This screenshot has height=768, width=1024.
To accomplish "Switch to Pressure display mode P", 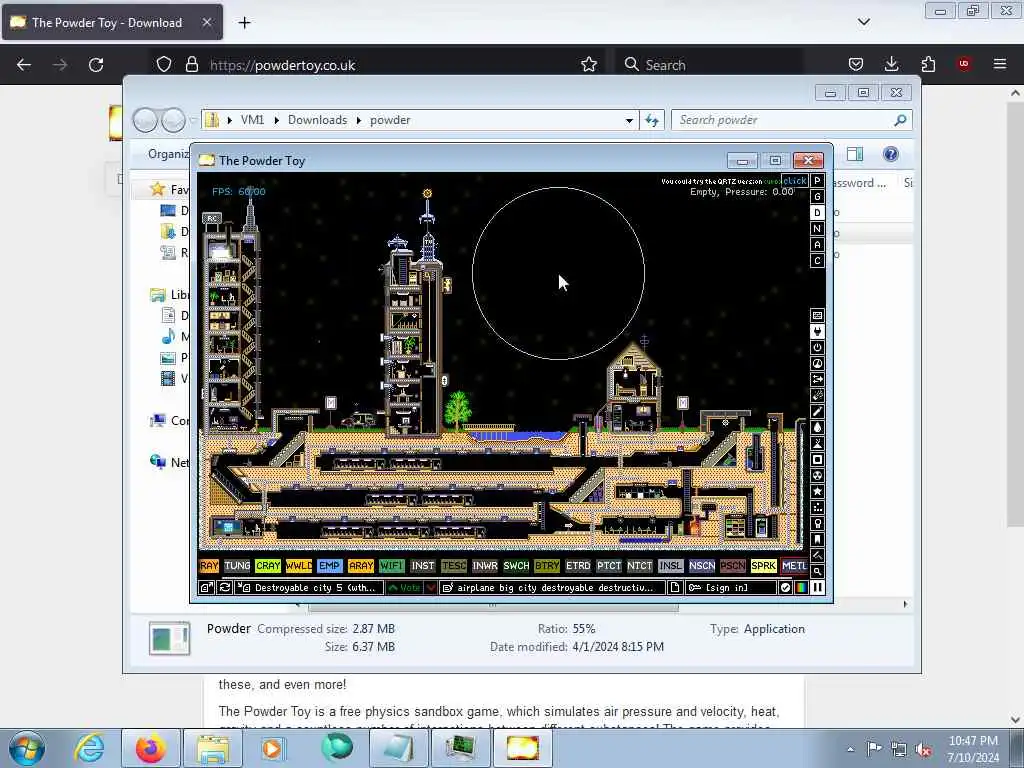I will click(817, 180).
